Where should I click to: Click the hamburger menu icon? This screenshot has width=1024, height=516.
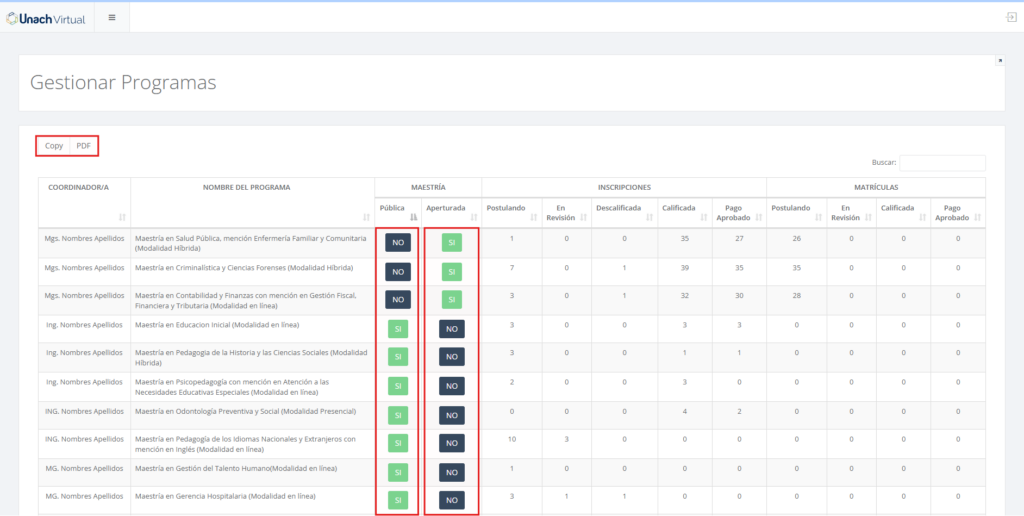pos(111,17)
